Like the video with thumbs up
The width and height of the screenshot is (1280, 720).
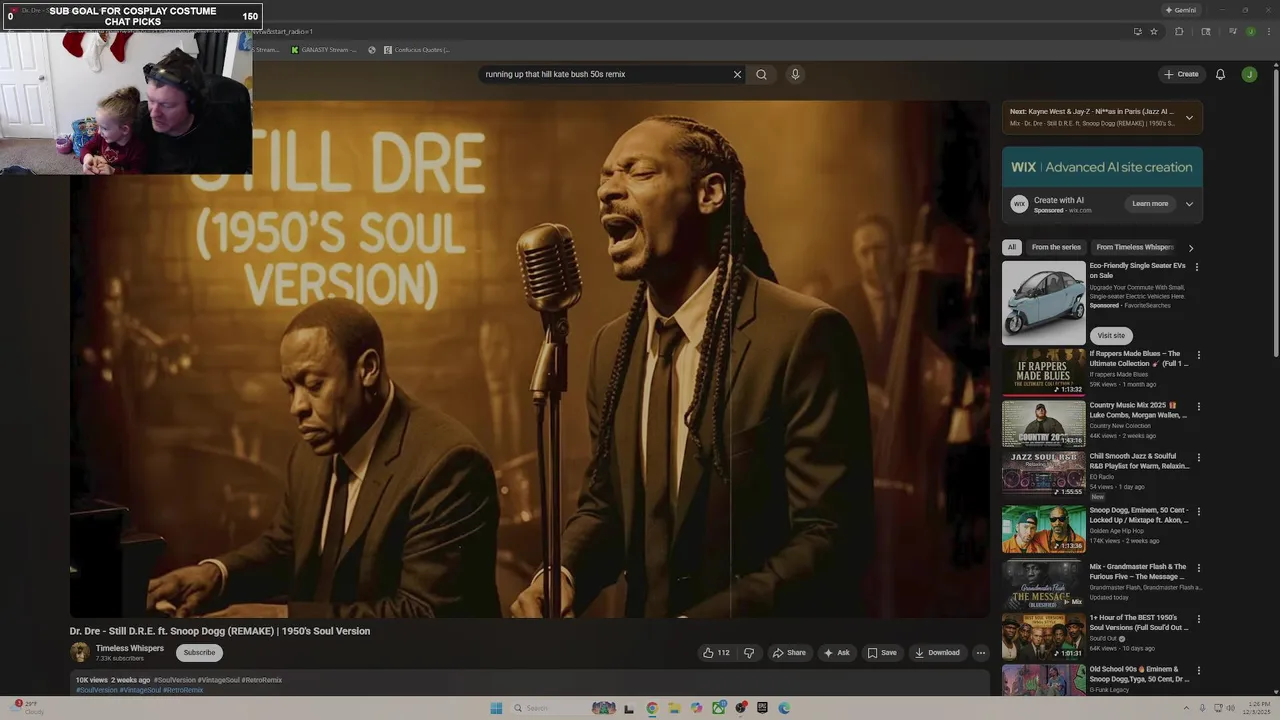716,653
